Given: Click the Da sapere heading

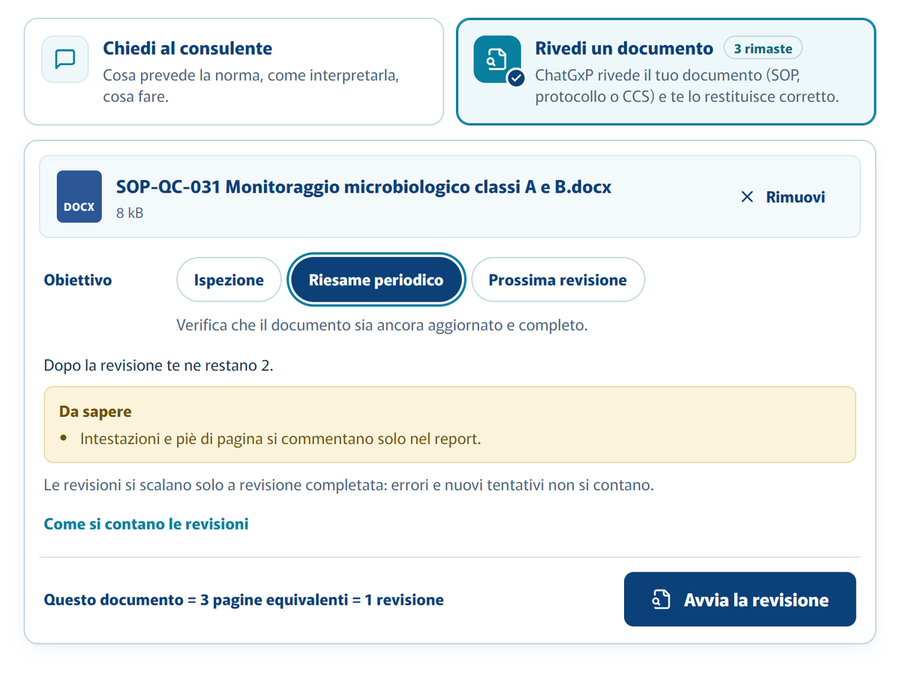Looking at the screenshot, I should 95,412.
